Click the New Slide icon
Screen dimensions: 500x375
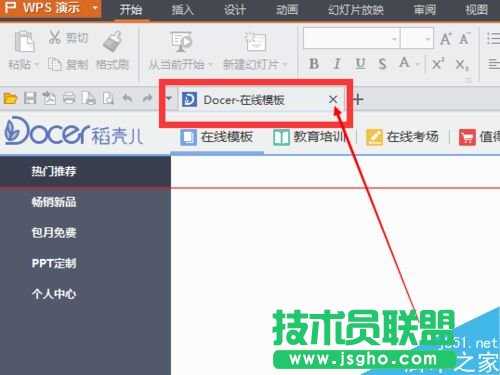click(x=255, y=42)
